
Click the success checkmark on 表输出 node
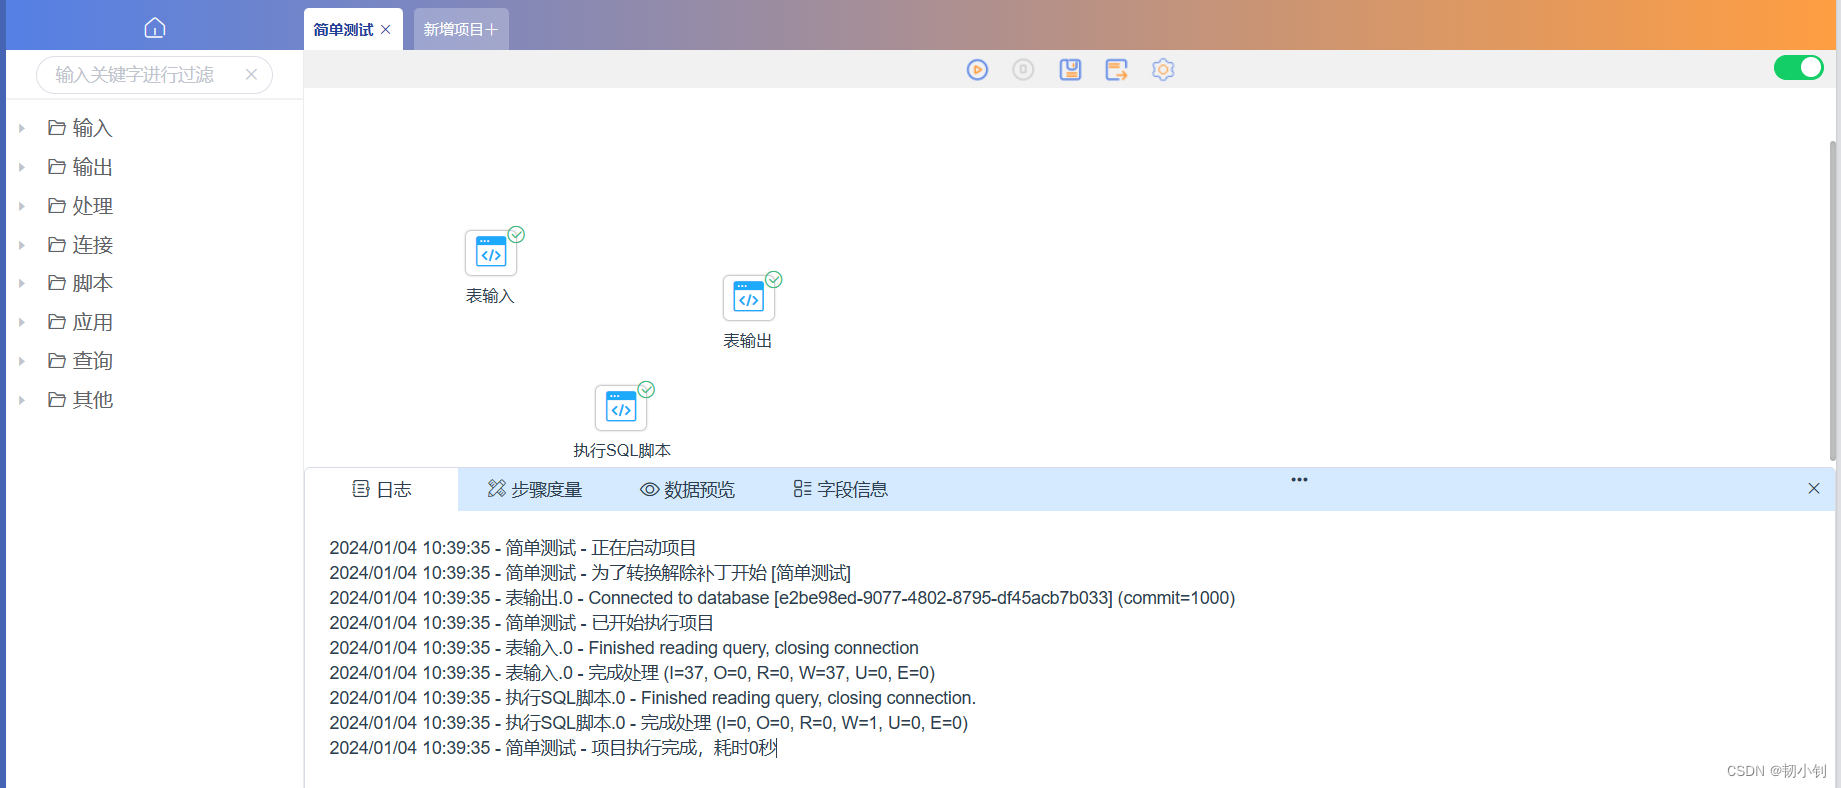click(x=774, y=280)
